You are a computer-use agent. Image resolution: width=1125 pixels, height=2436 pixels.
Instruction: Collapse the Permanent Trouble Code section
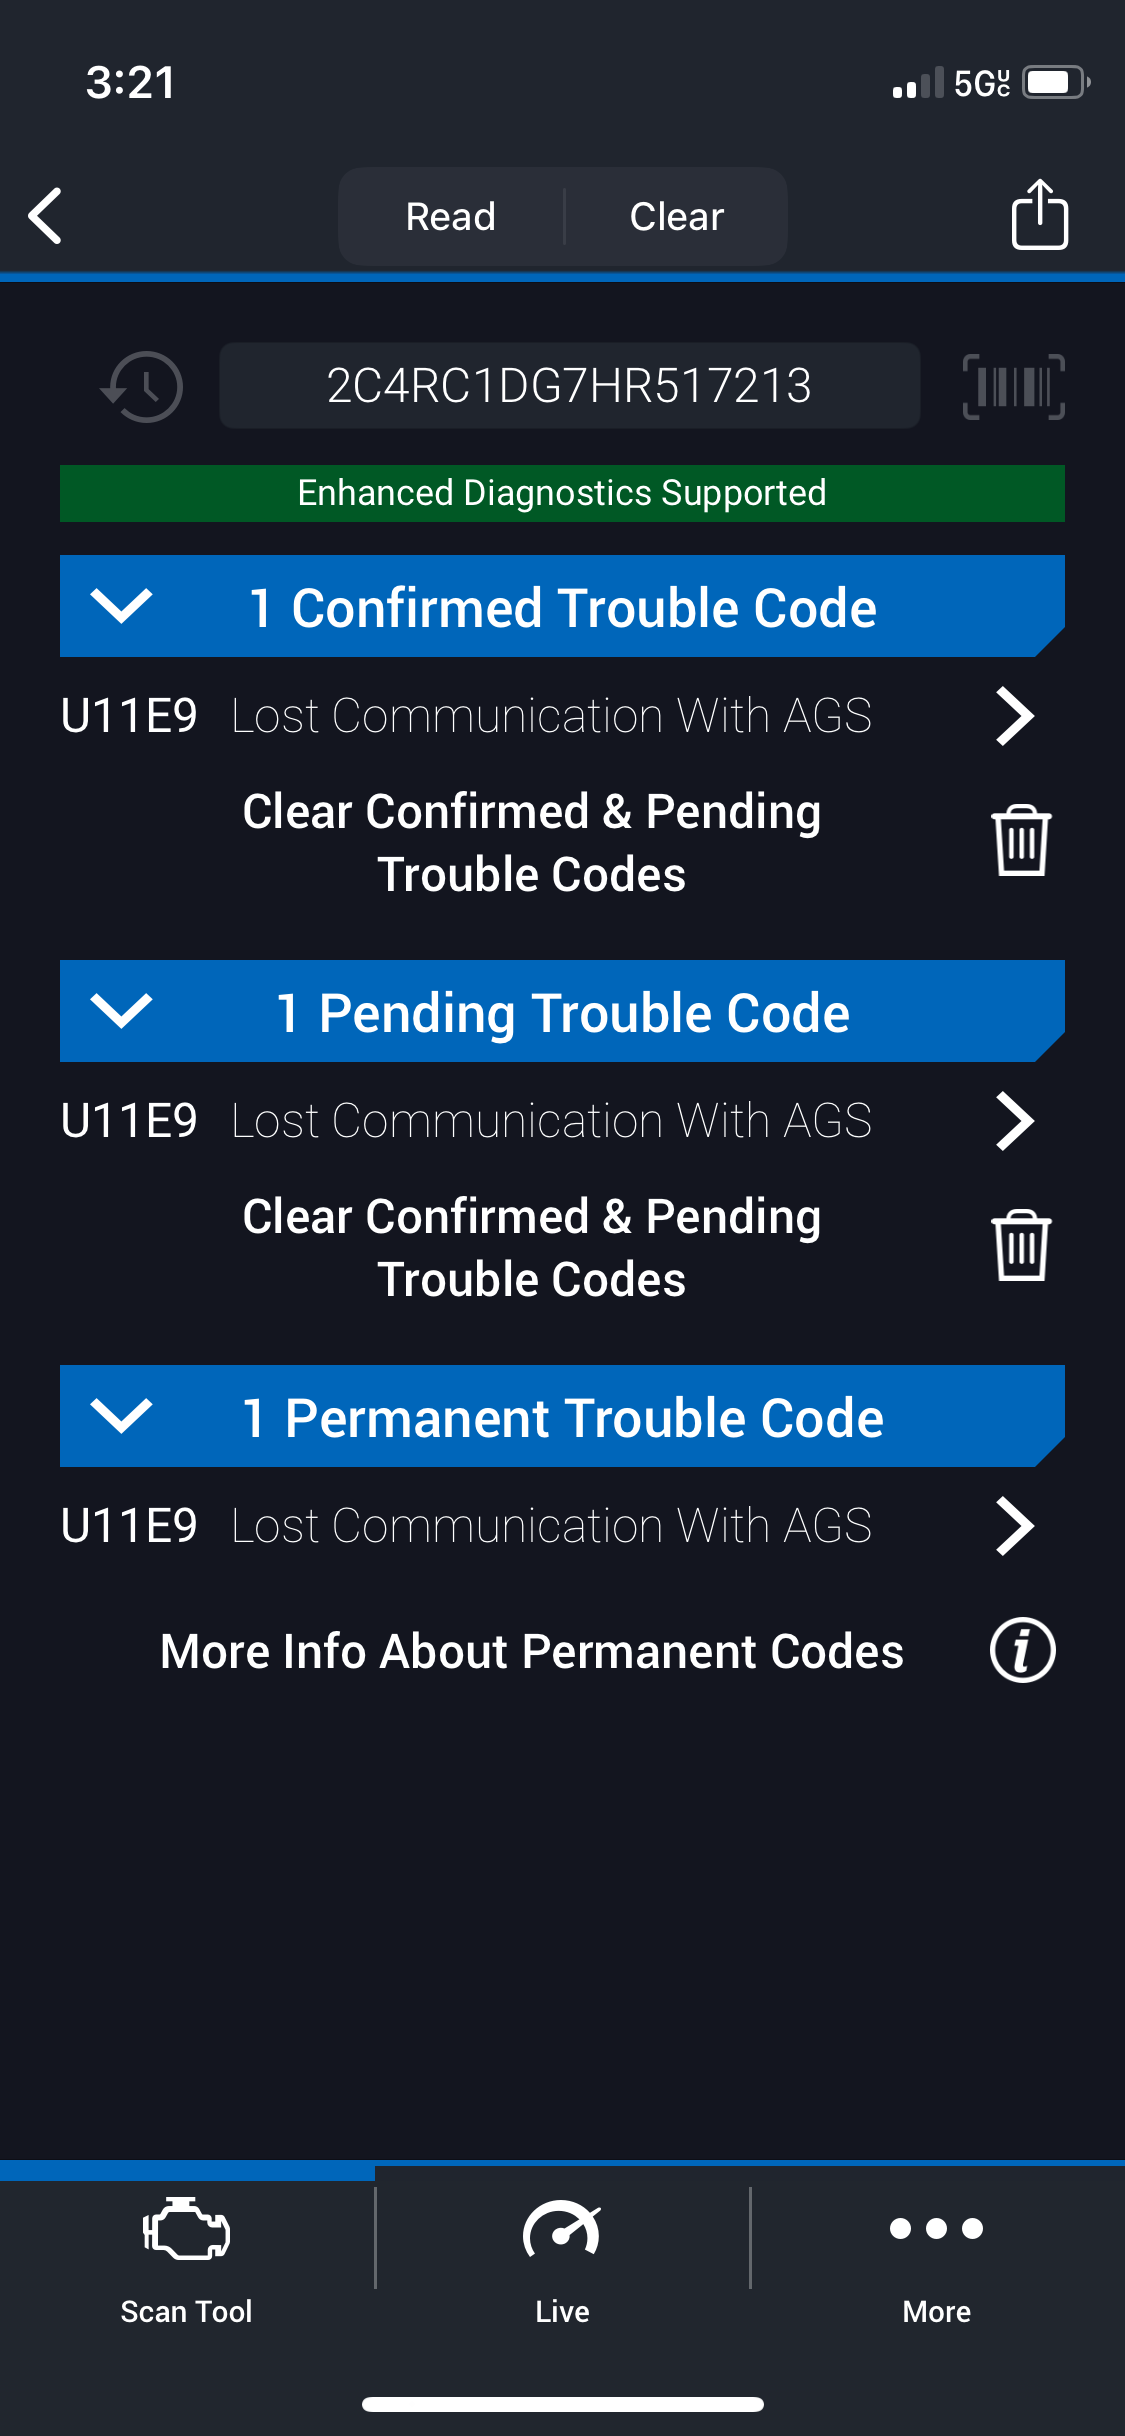pyautogui.click(x=121, y=1416)
